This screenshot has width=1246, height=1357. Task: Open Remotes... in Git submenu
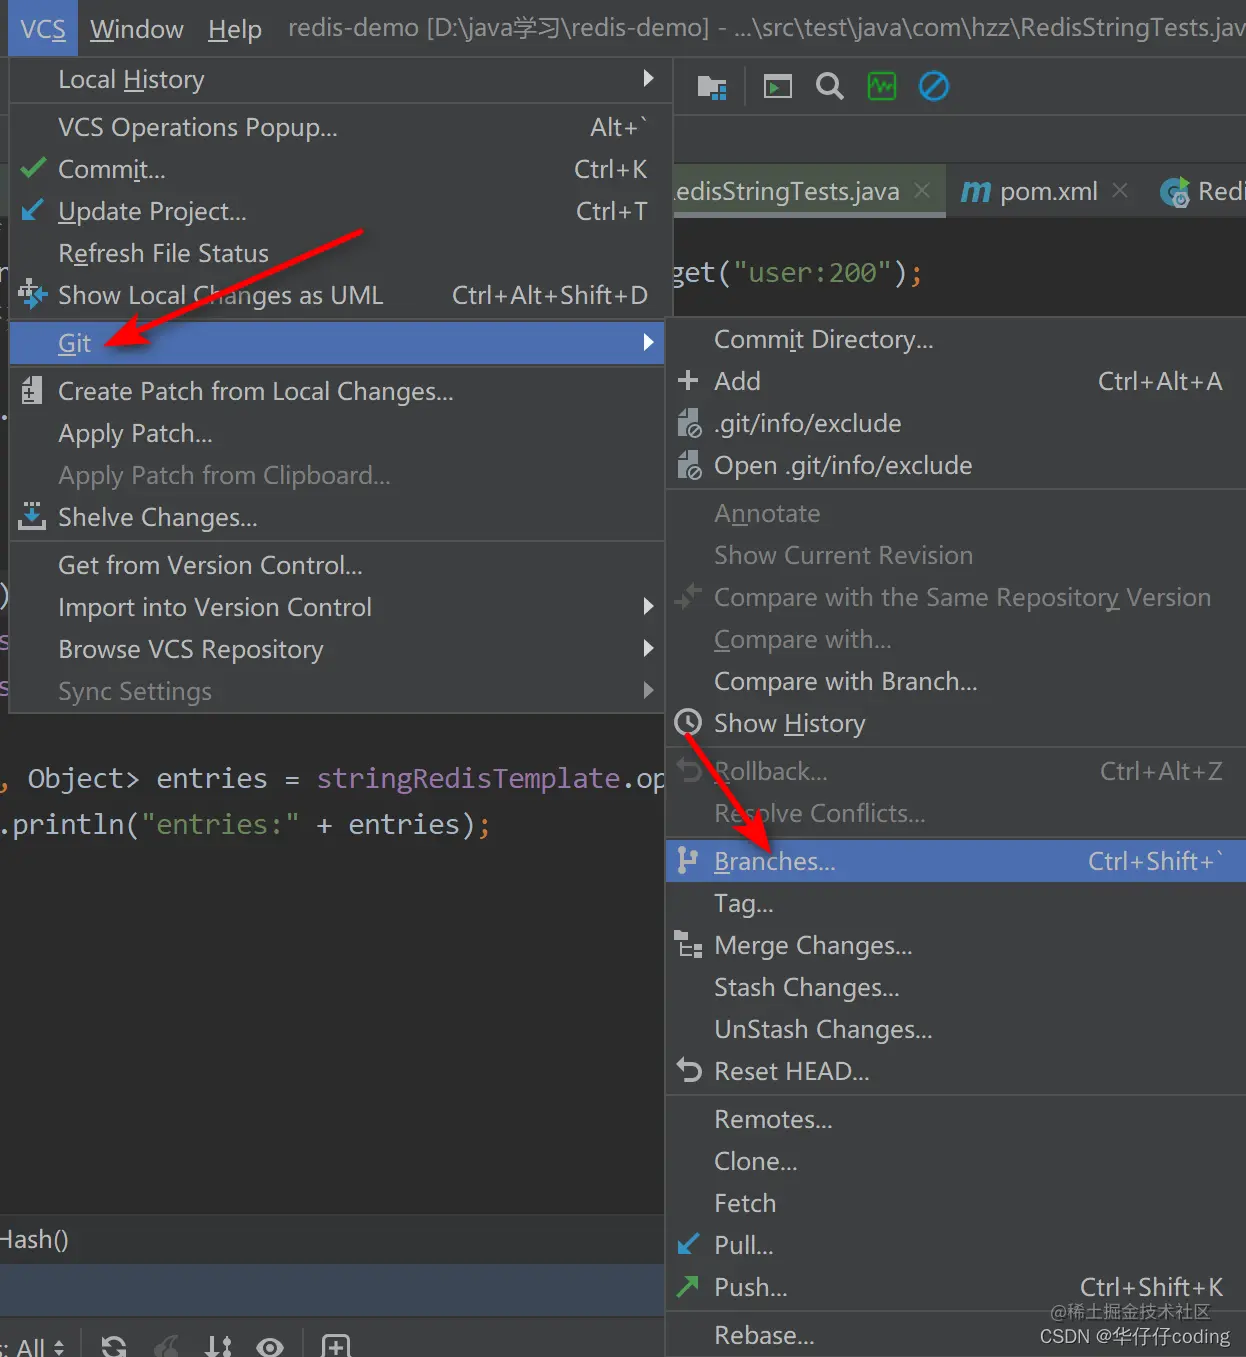956,1119
